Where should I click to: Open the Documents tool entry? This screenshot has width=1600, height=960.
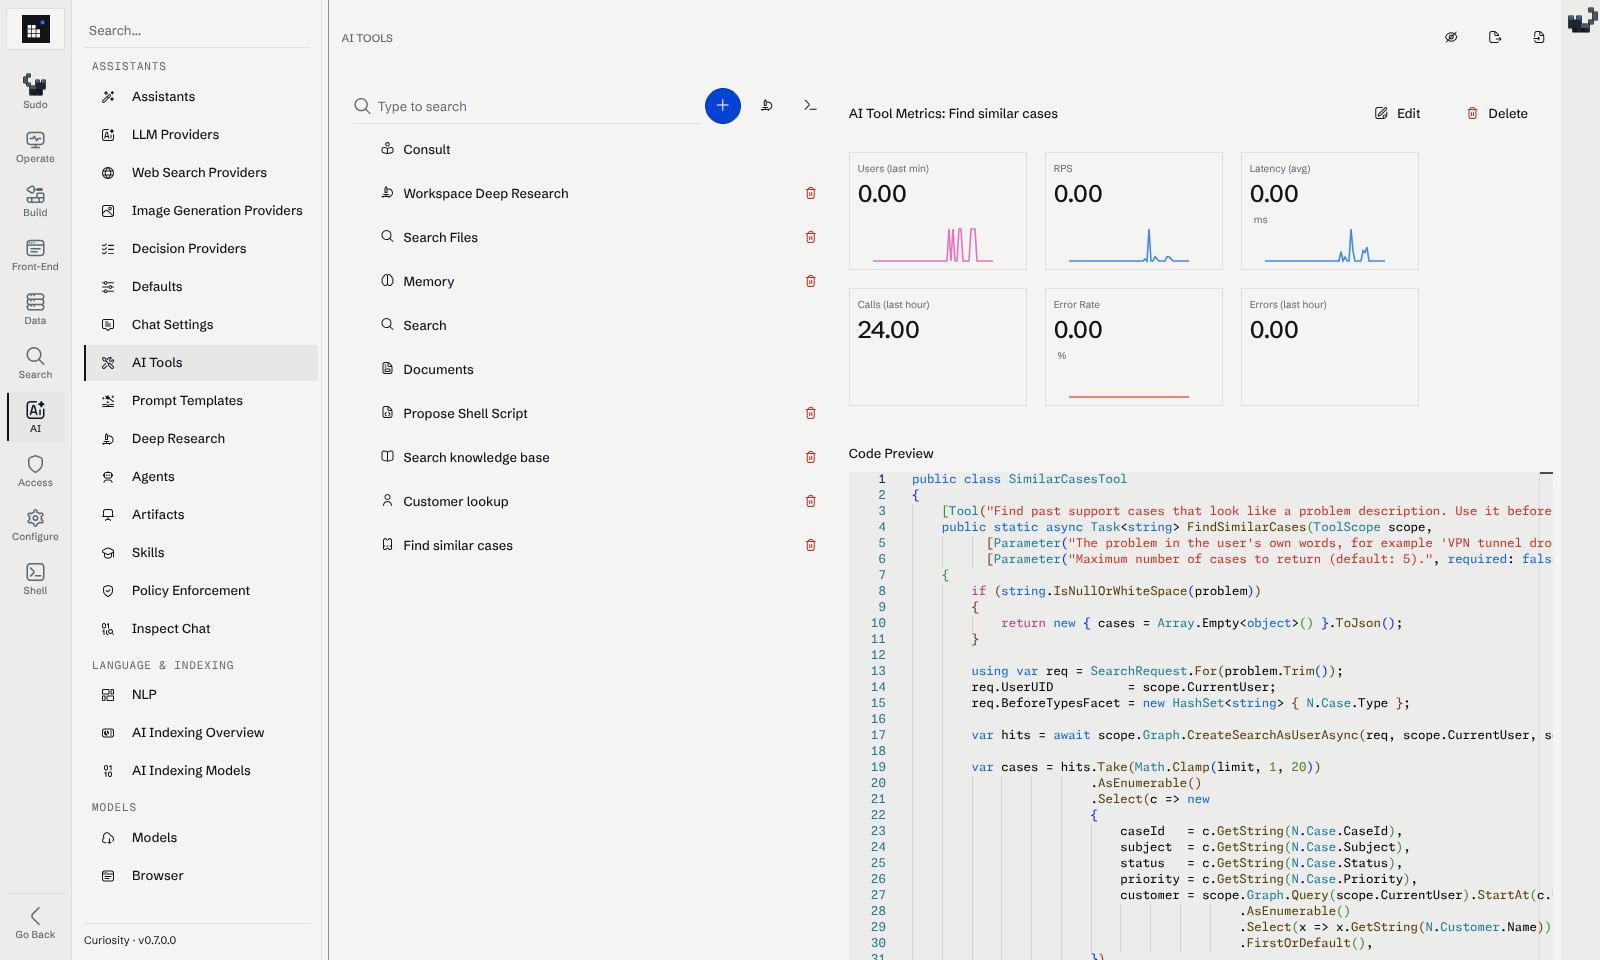[x=586, y=369]
